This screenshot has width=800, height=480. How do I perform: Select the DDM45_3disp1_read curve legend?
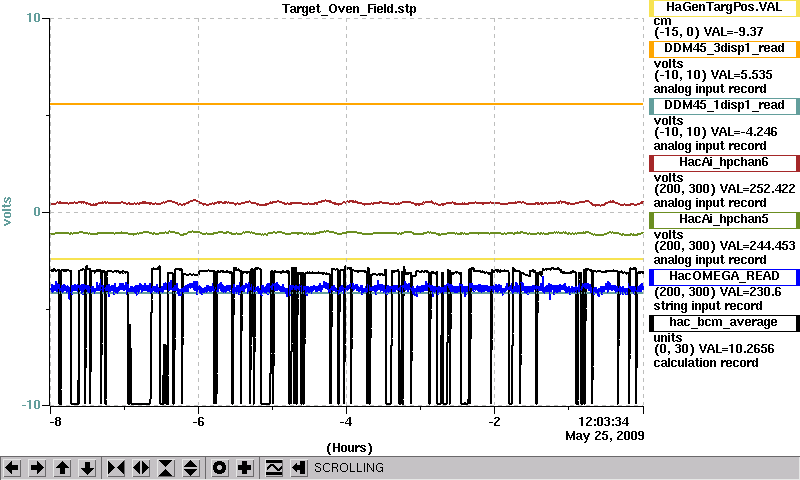point(724,48)
